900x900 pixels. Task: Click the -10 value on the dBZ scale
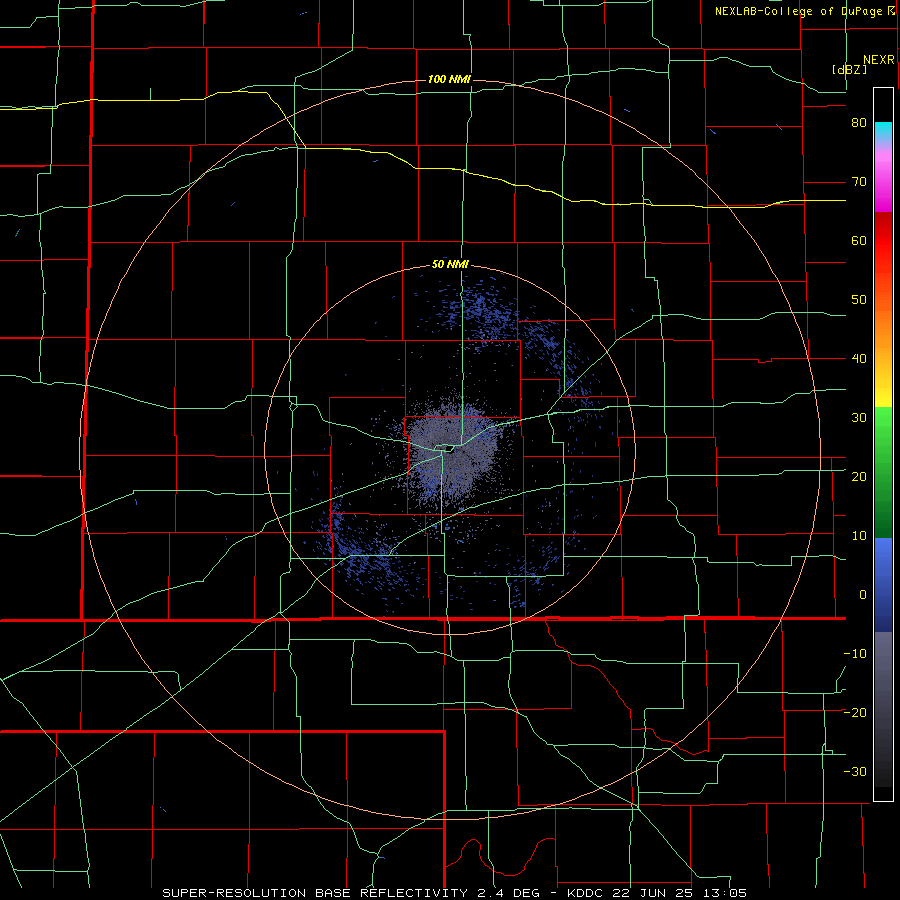855,653
